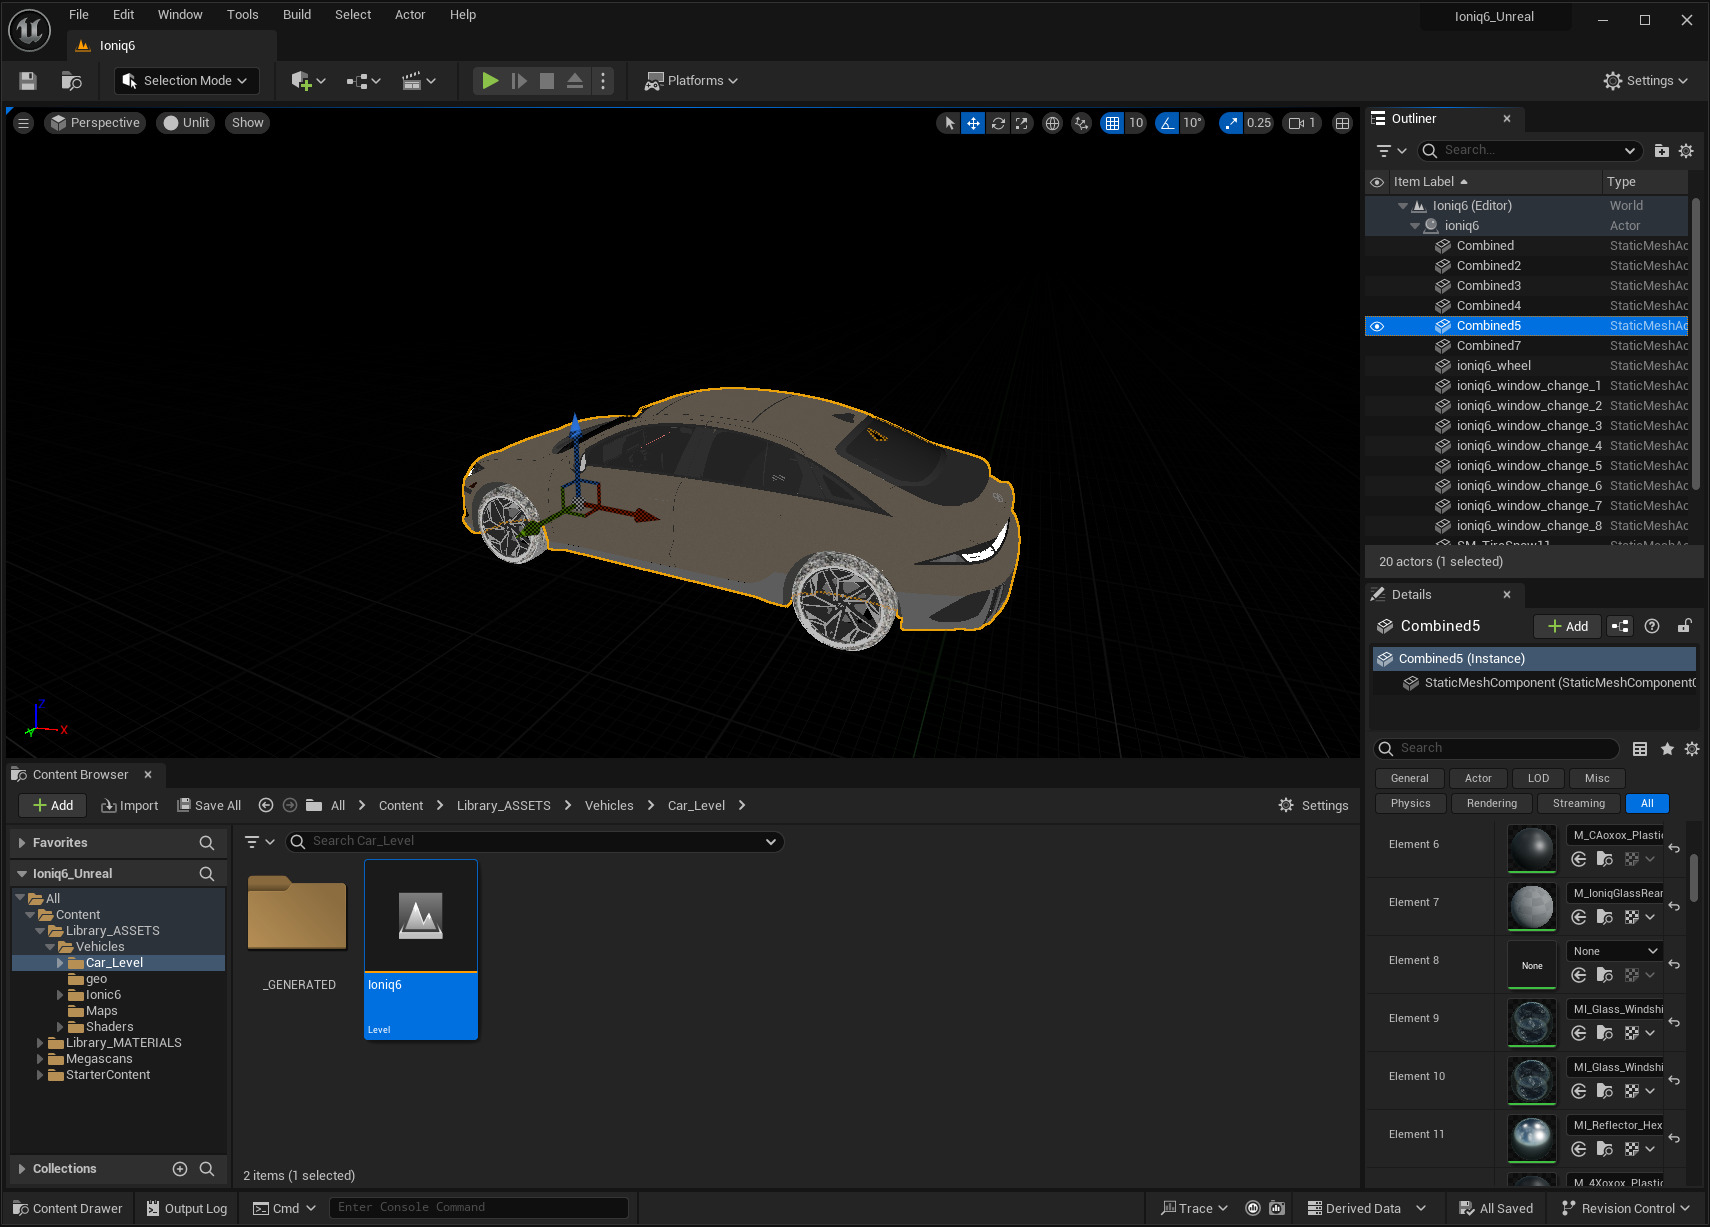Open the Window menu

tap(180, 15)
